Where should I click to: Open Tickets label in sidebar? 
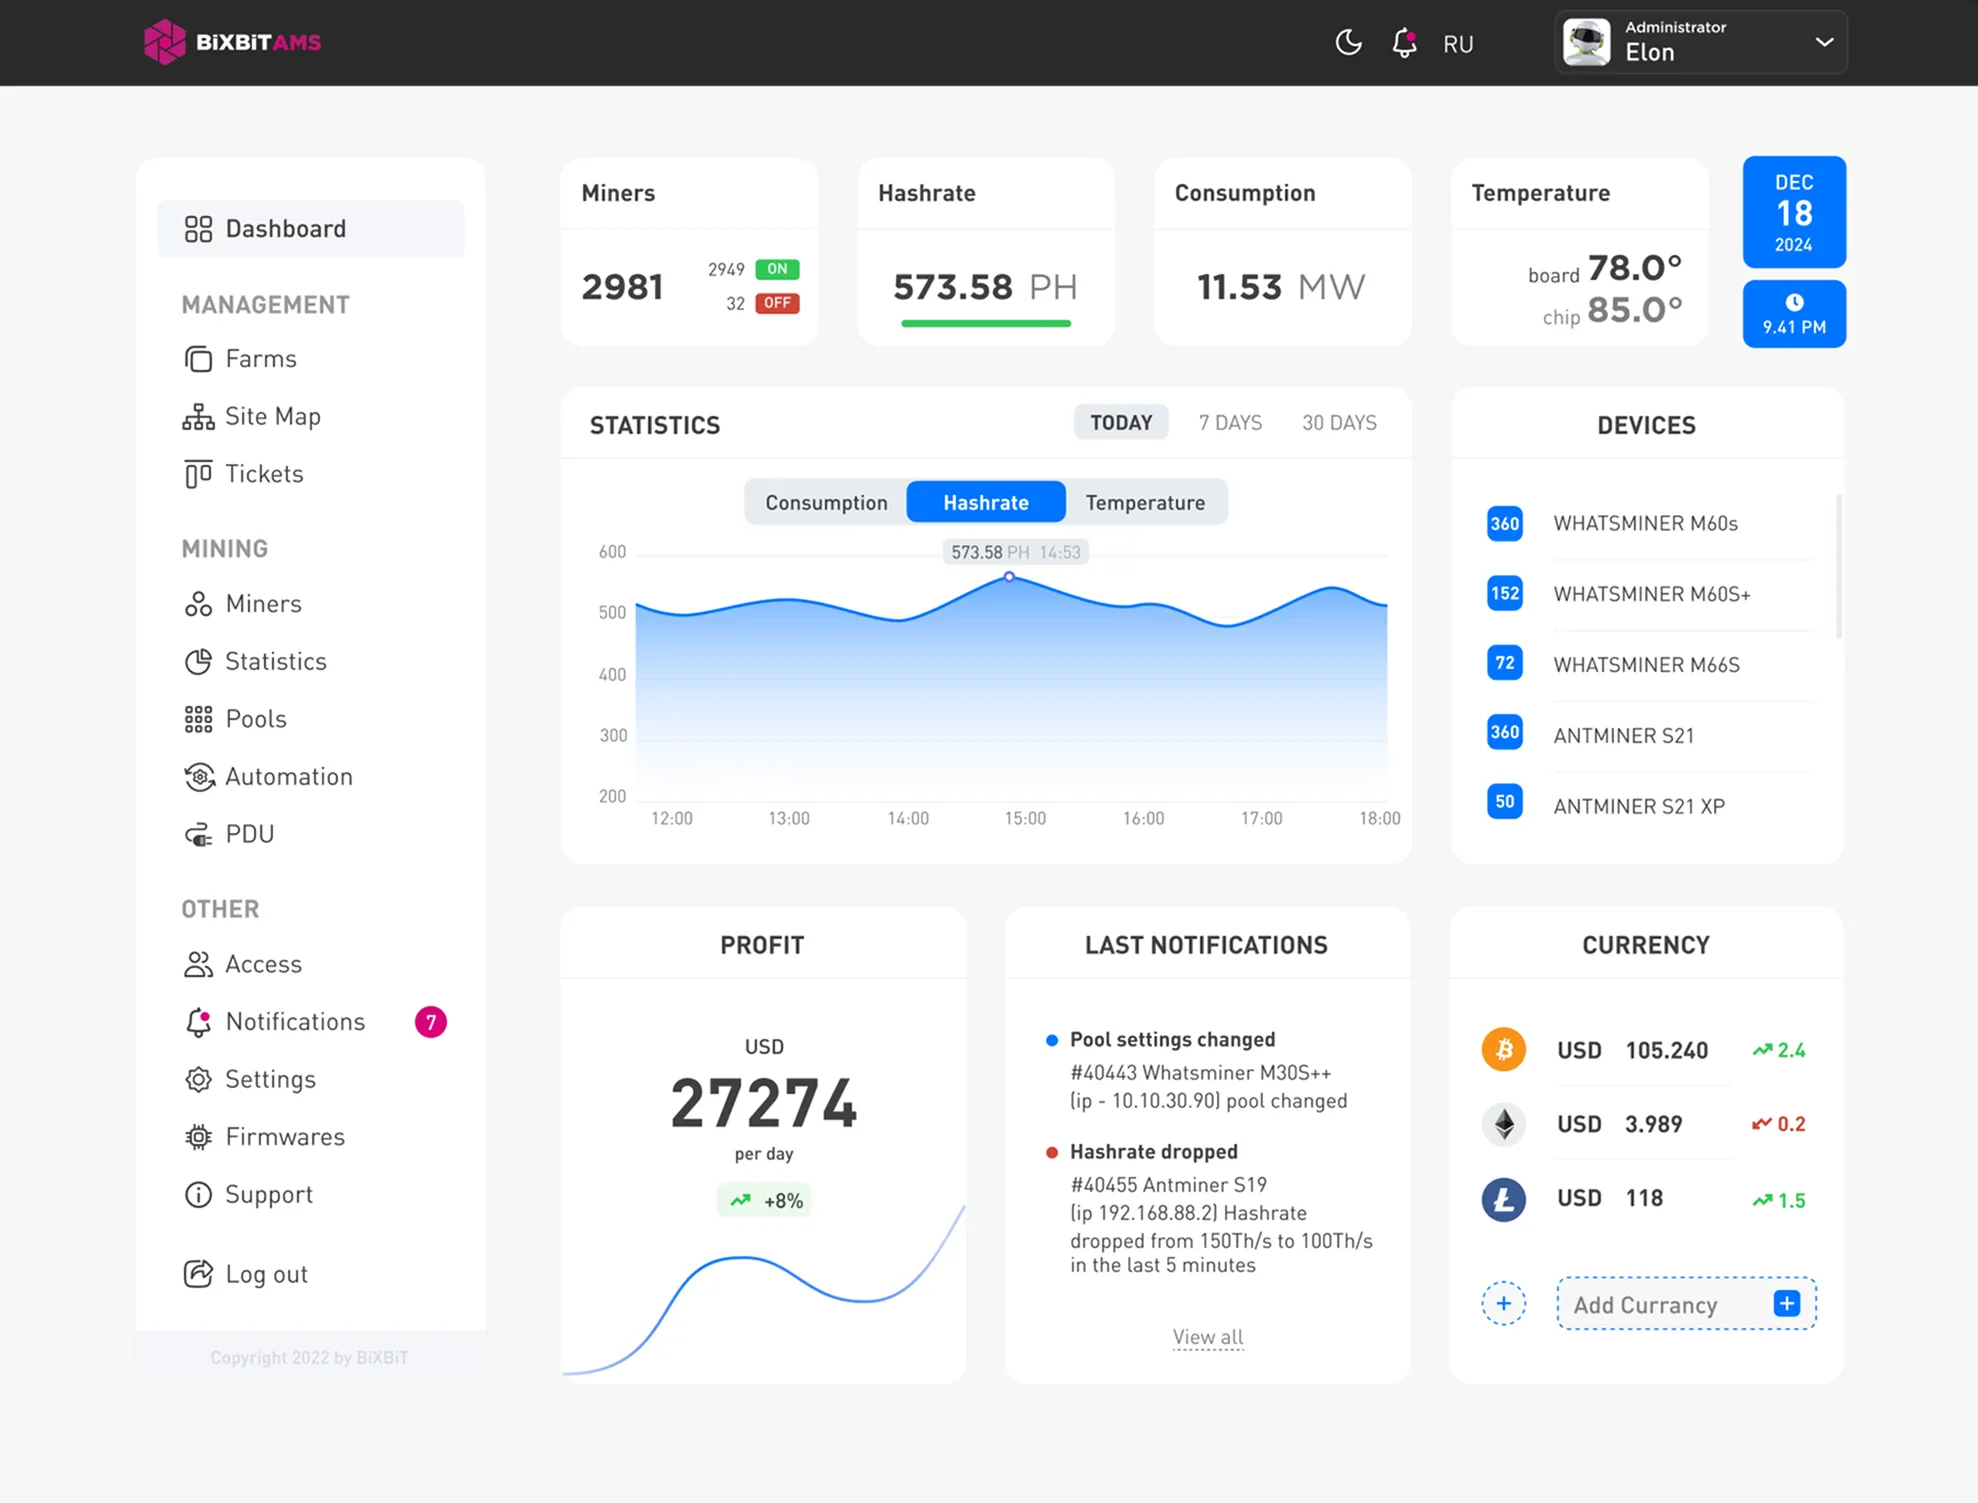click(264, 474)
